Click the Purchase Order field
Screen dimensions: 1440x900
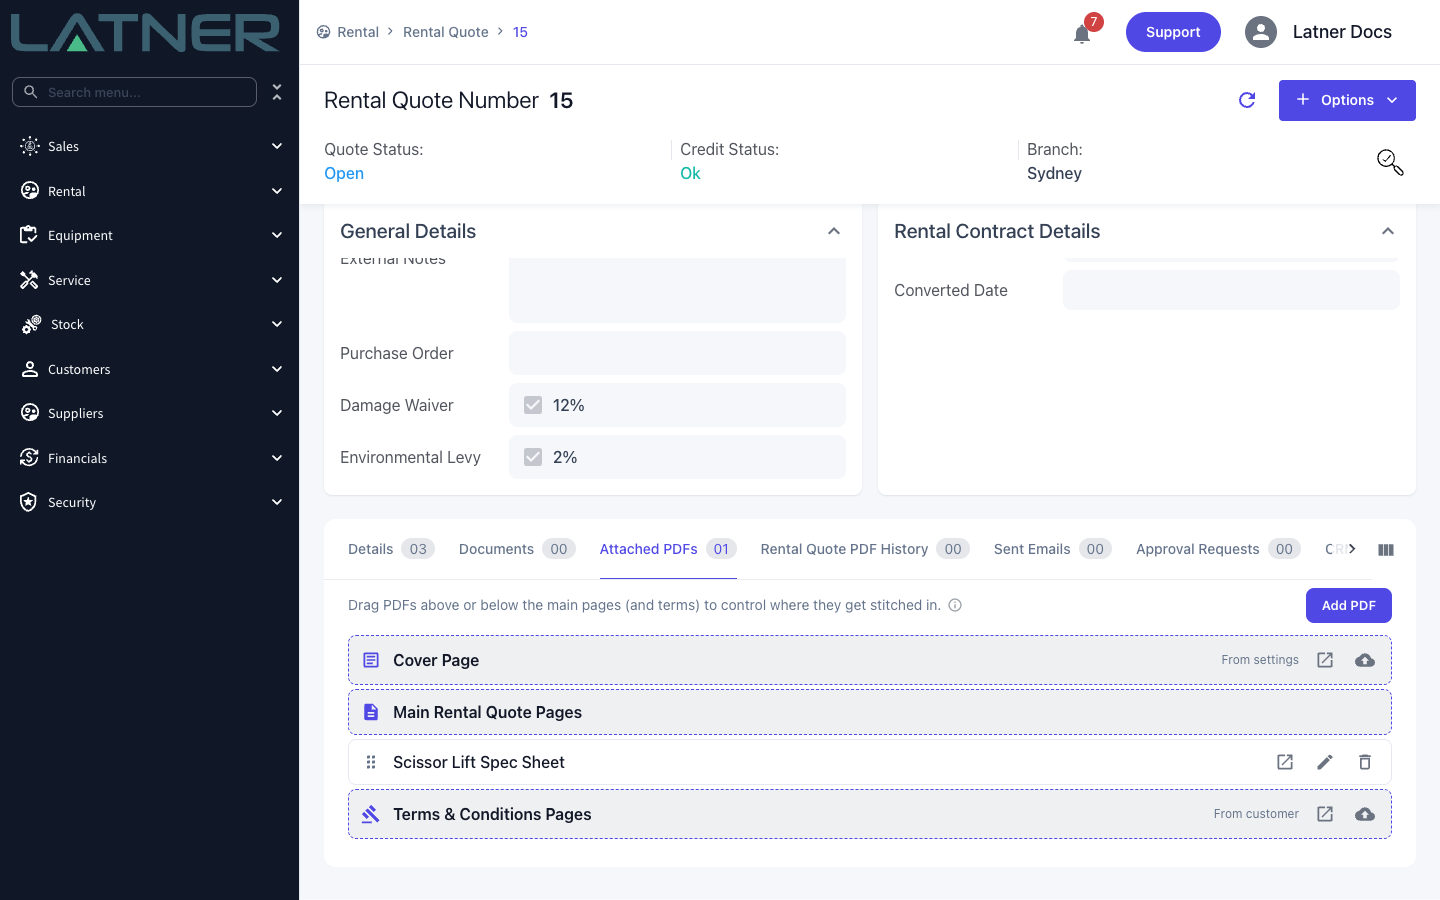click(x=677, y=353)
